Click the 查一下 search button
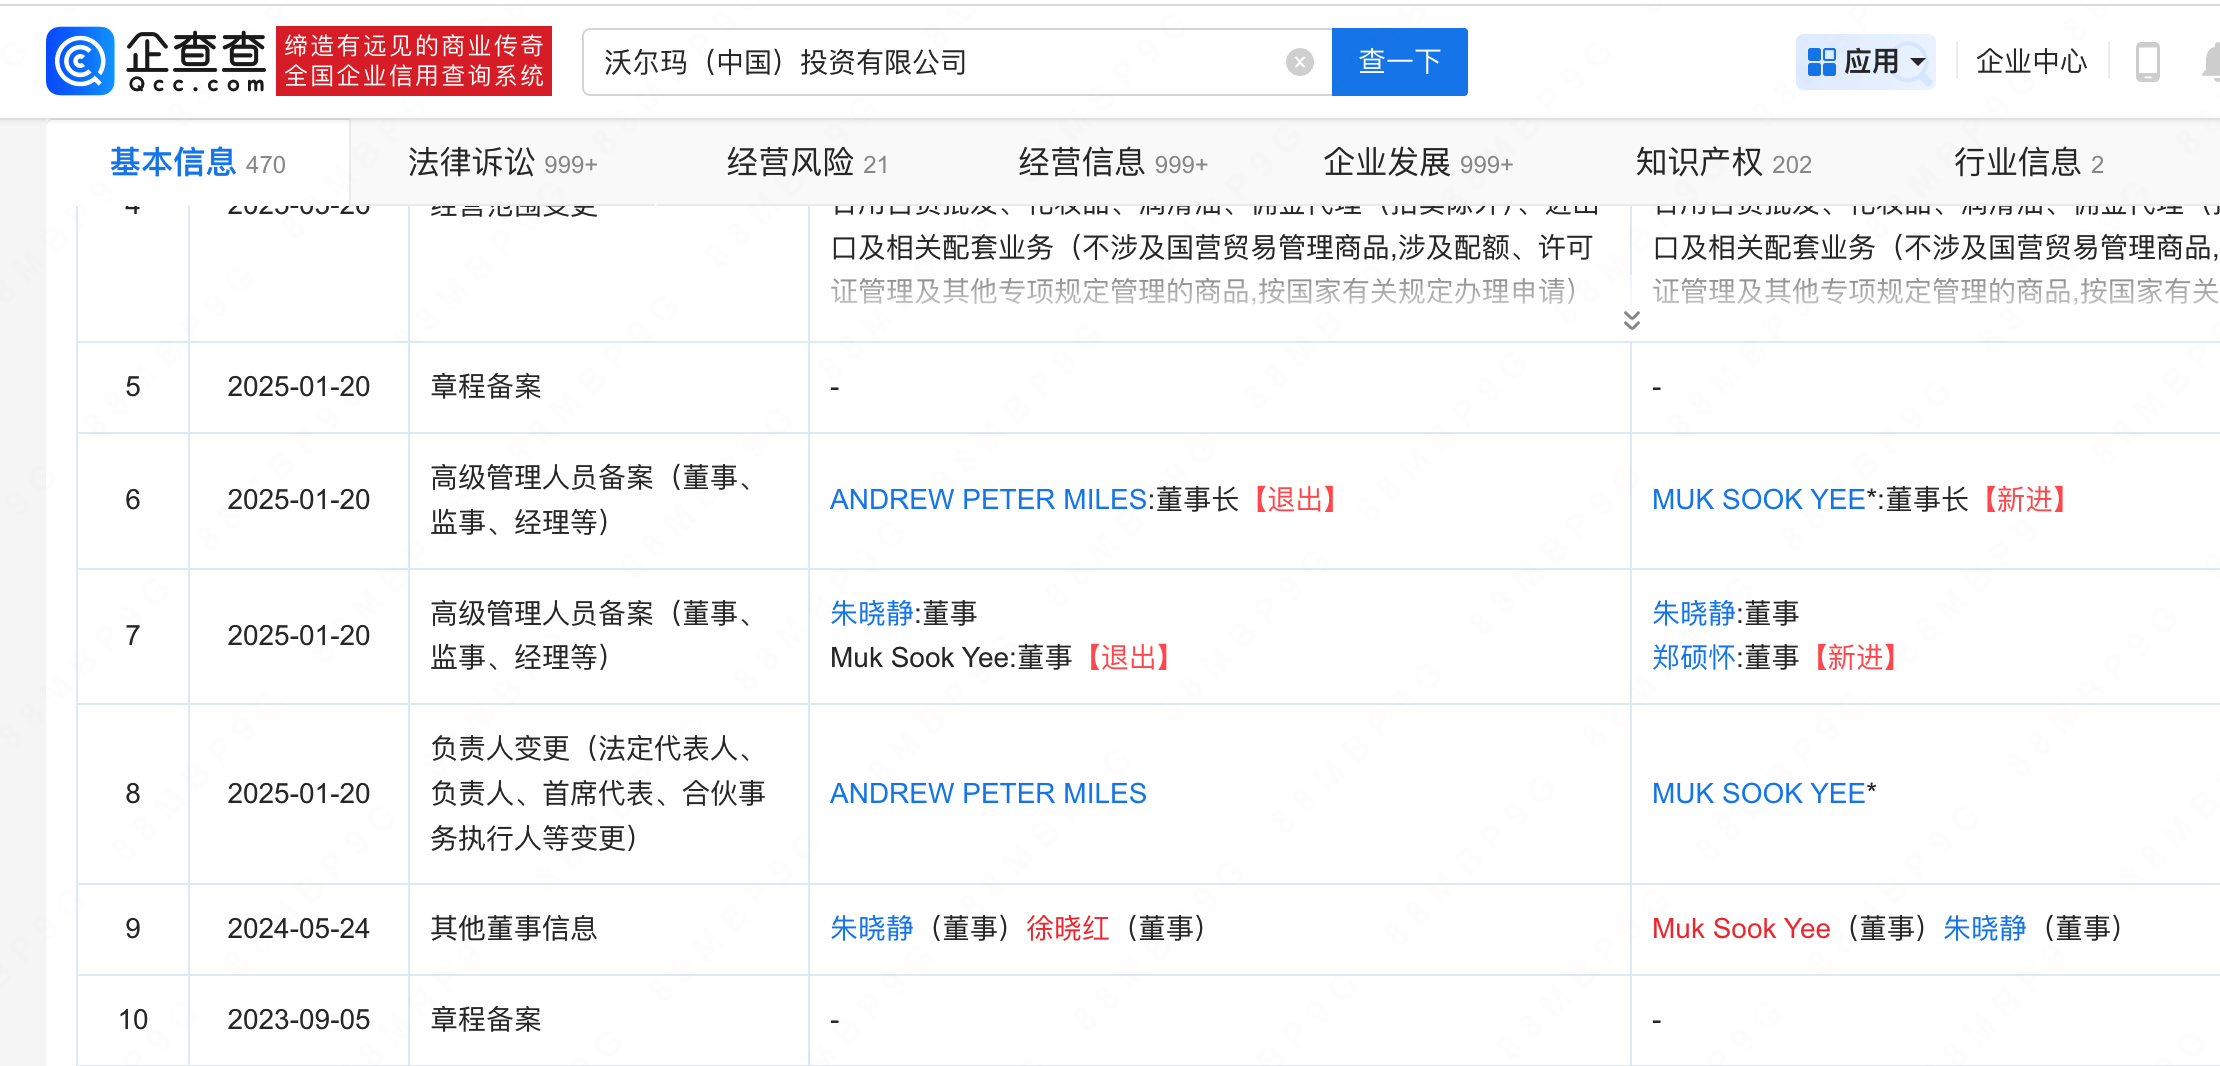The height and width of the screenshot is (1066, 2220). pyautogui.click(x=1399, y=62)
